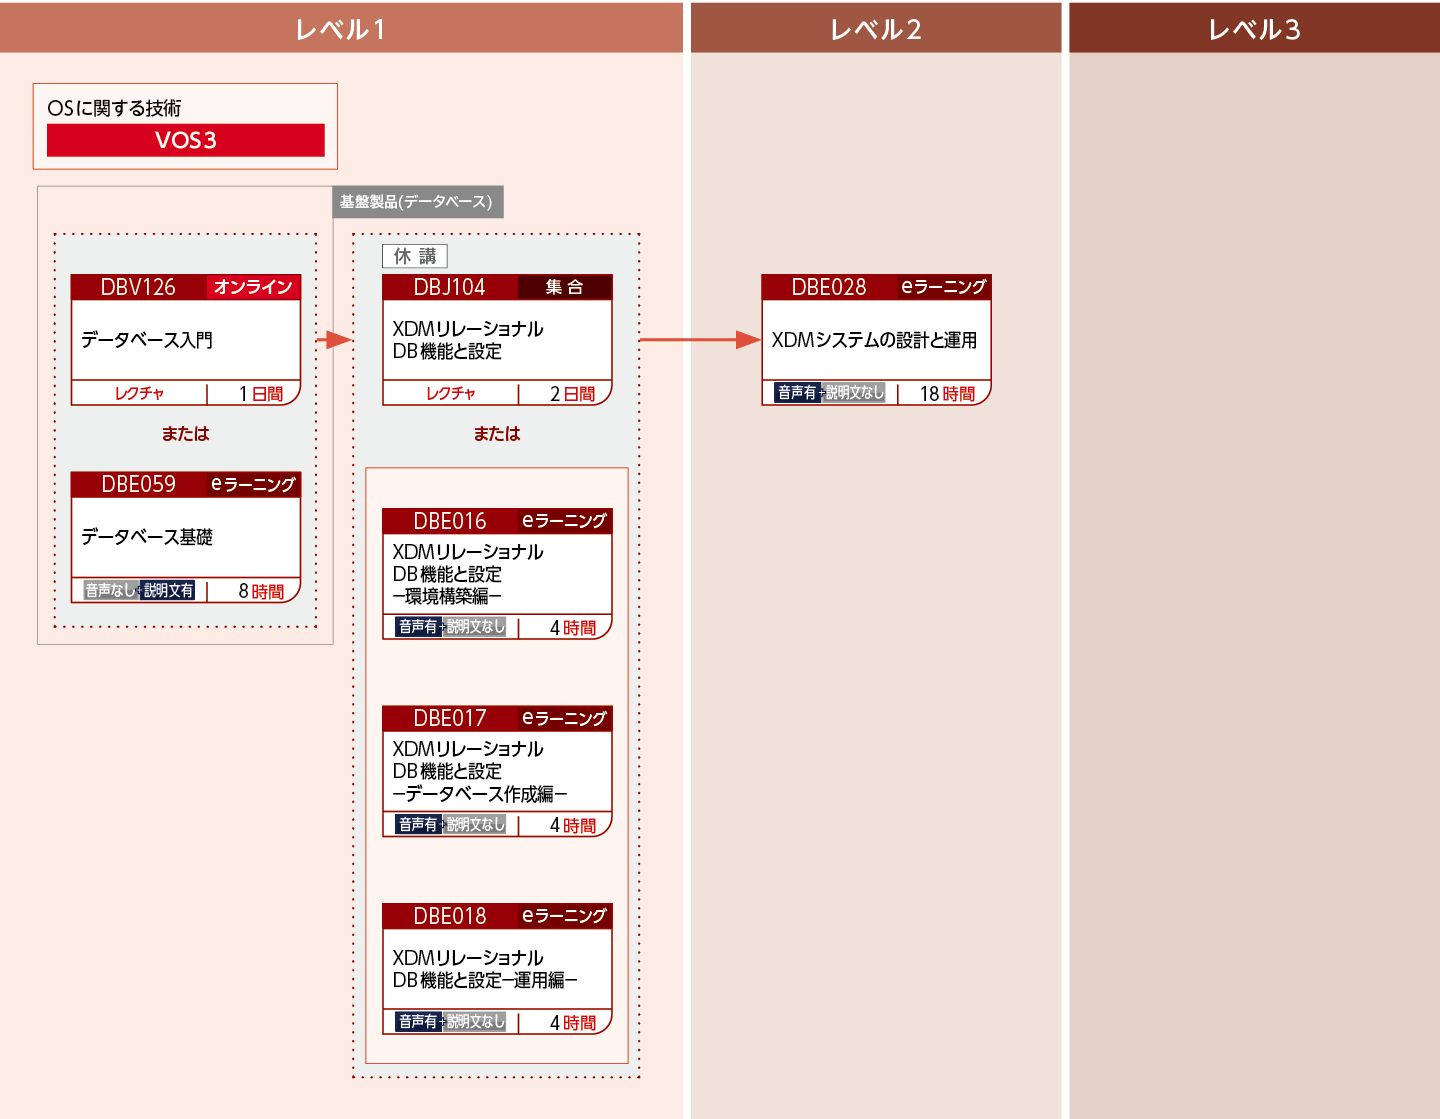1440x1119 pixels.
Task: Click 音声なし badge on DBE059
Action: [x=110, y=591]
